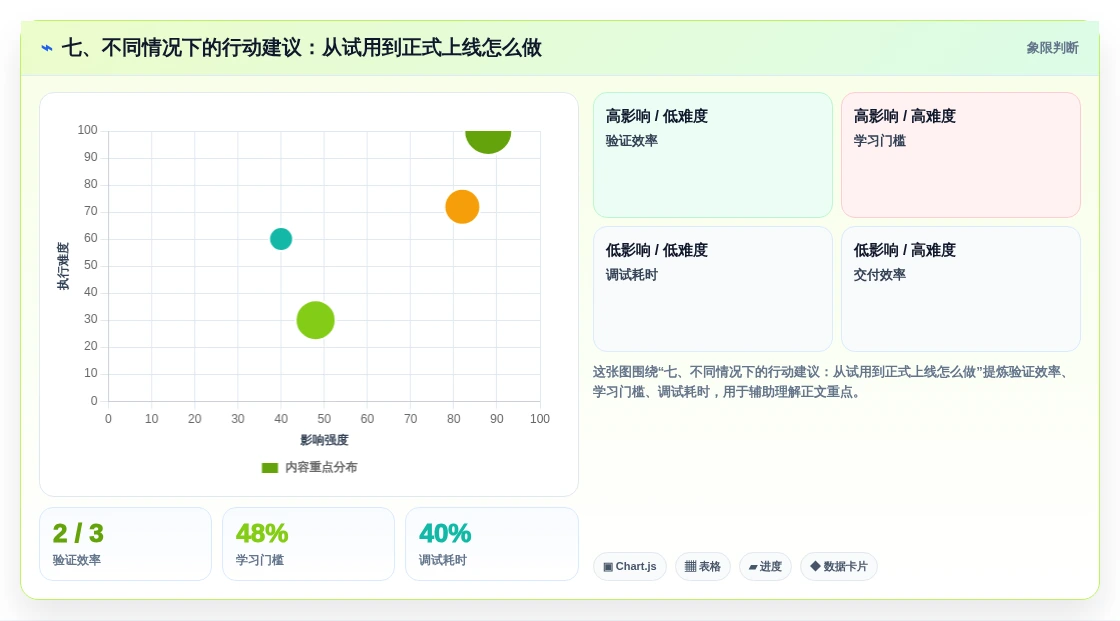Click the icon in the Chart.js chip
The height and width of the screenshot is (621, 1120).
point(608,567)
